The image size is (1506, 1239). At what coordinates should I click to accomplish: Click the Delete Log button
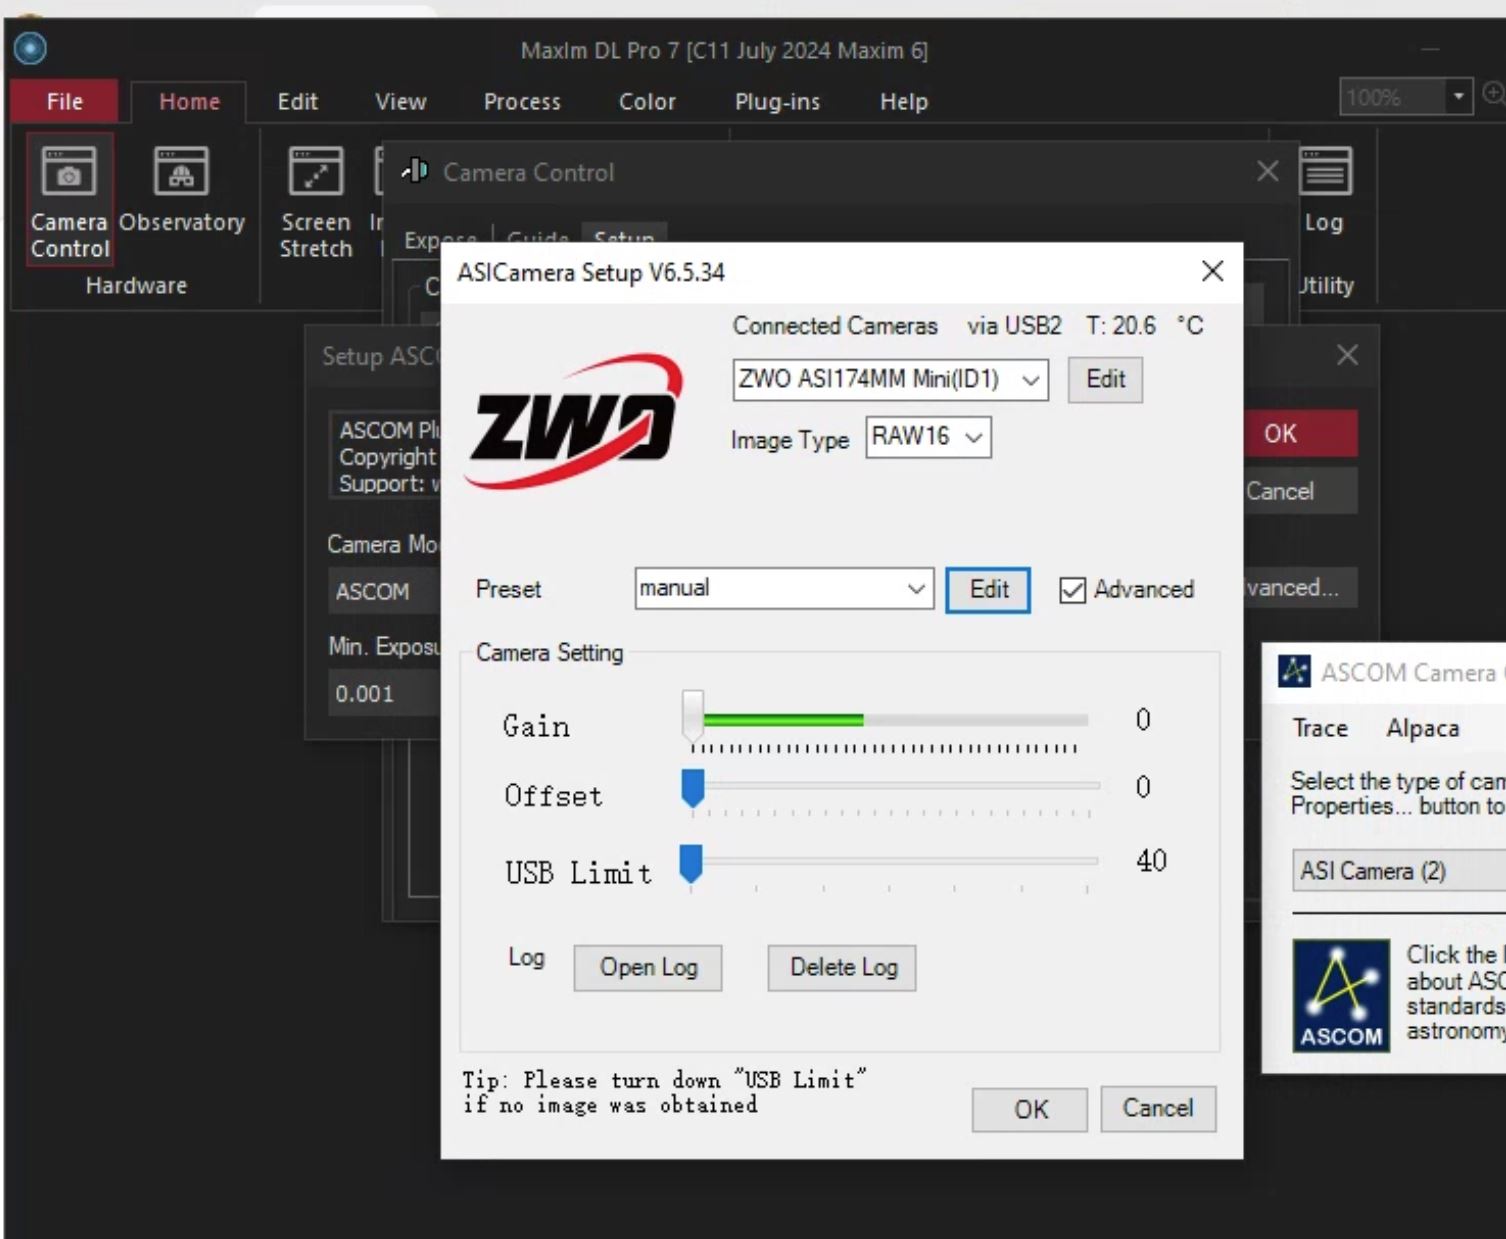(842, 967)
